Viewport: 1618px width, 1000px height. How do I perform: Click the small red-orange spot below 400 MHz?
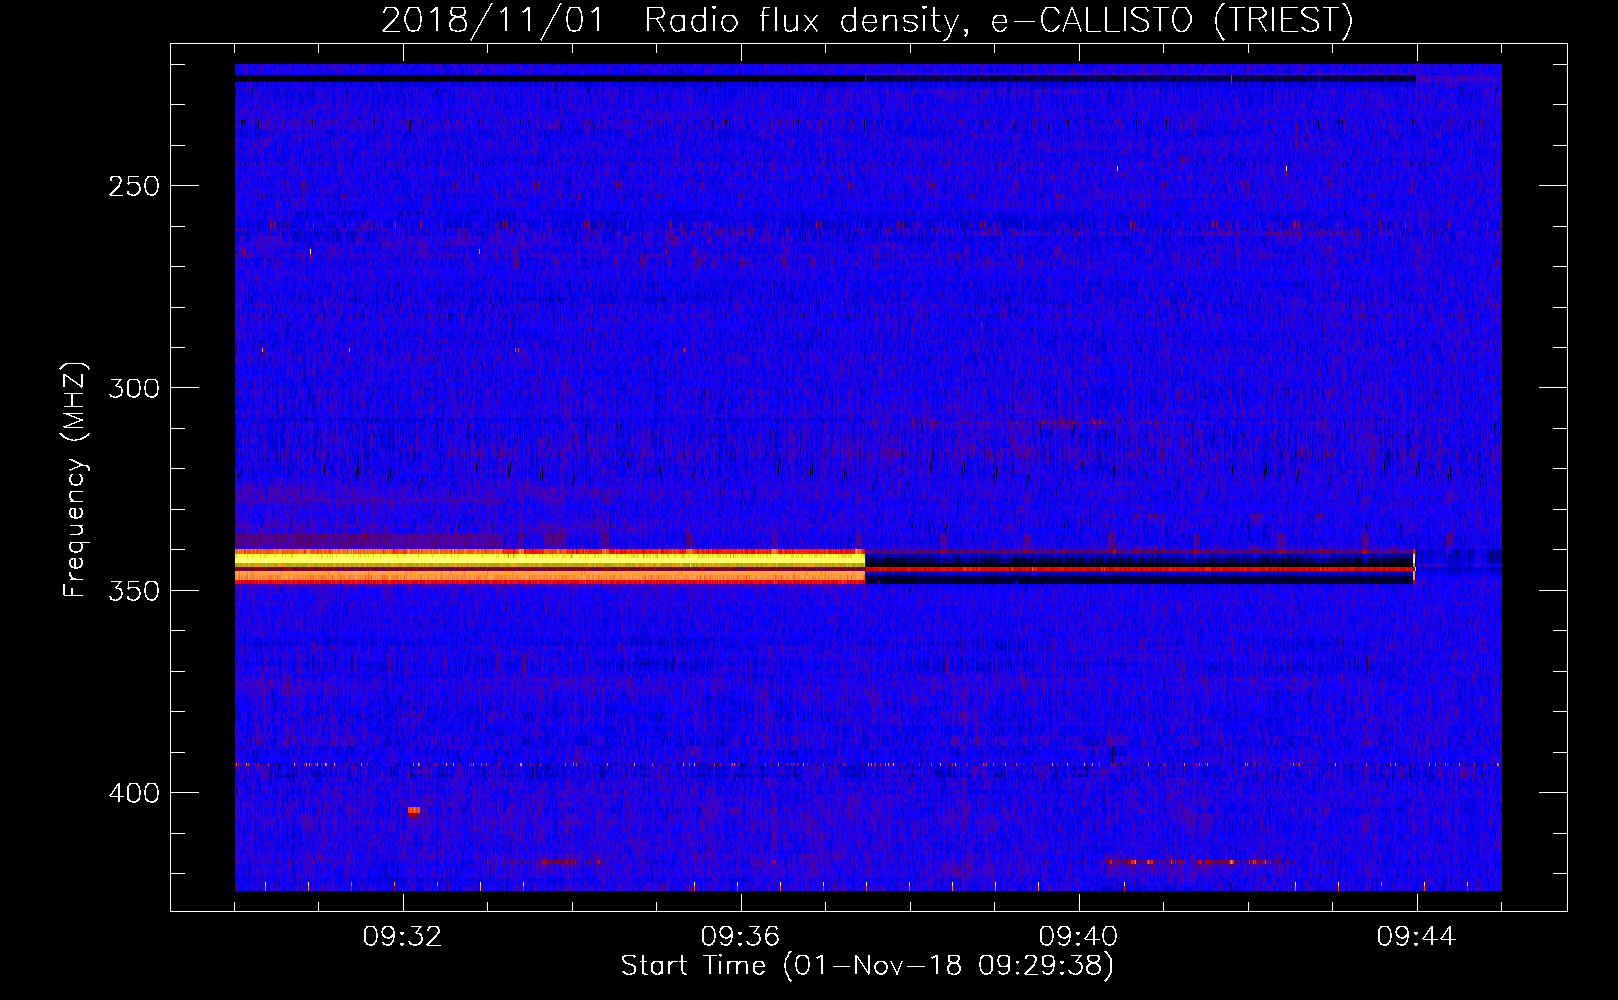point(413,810)
